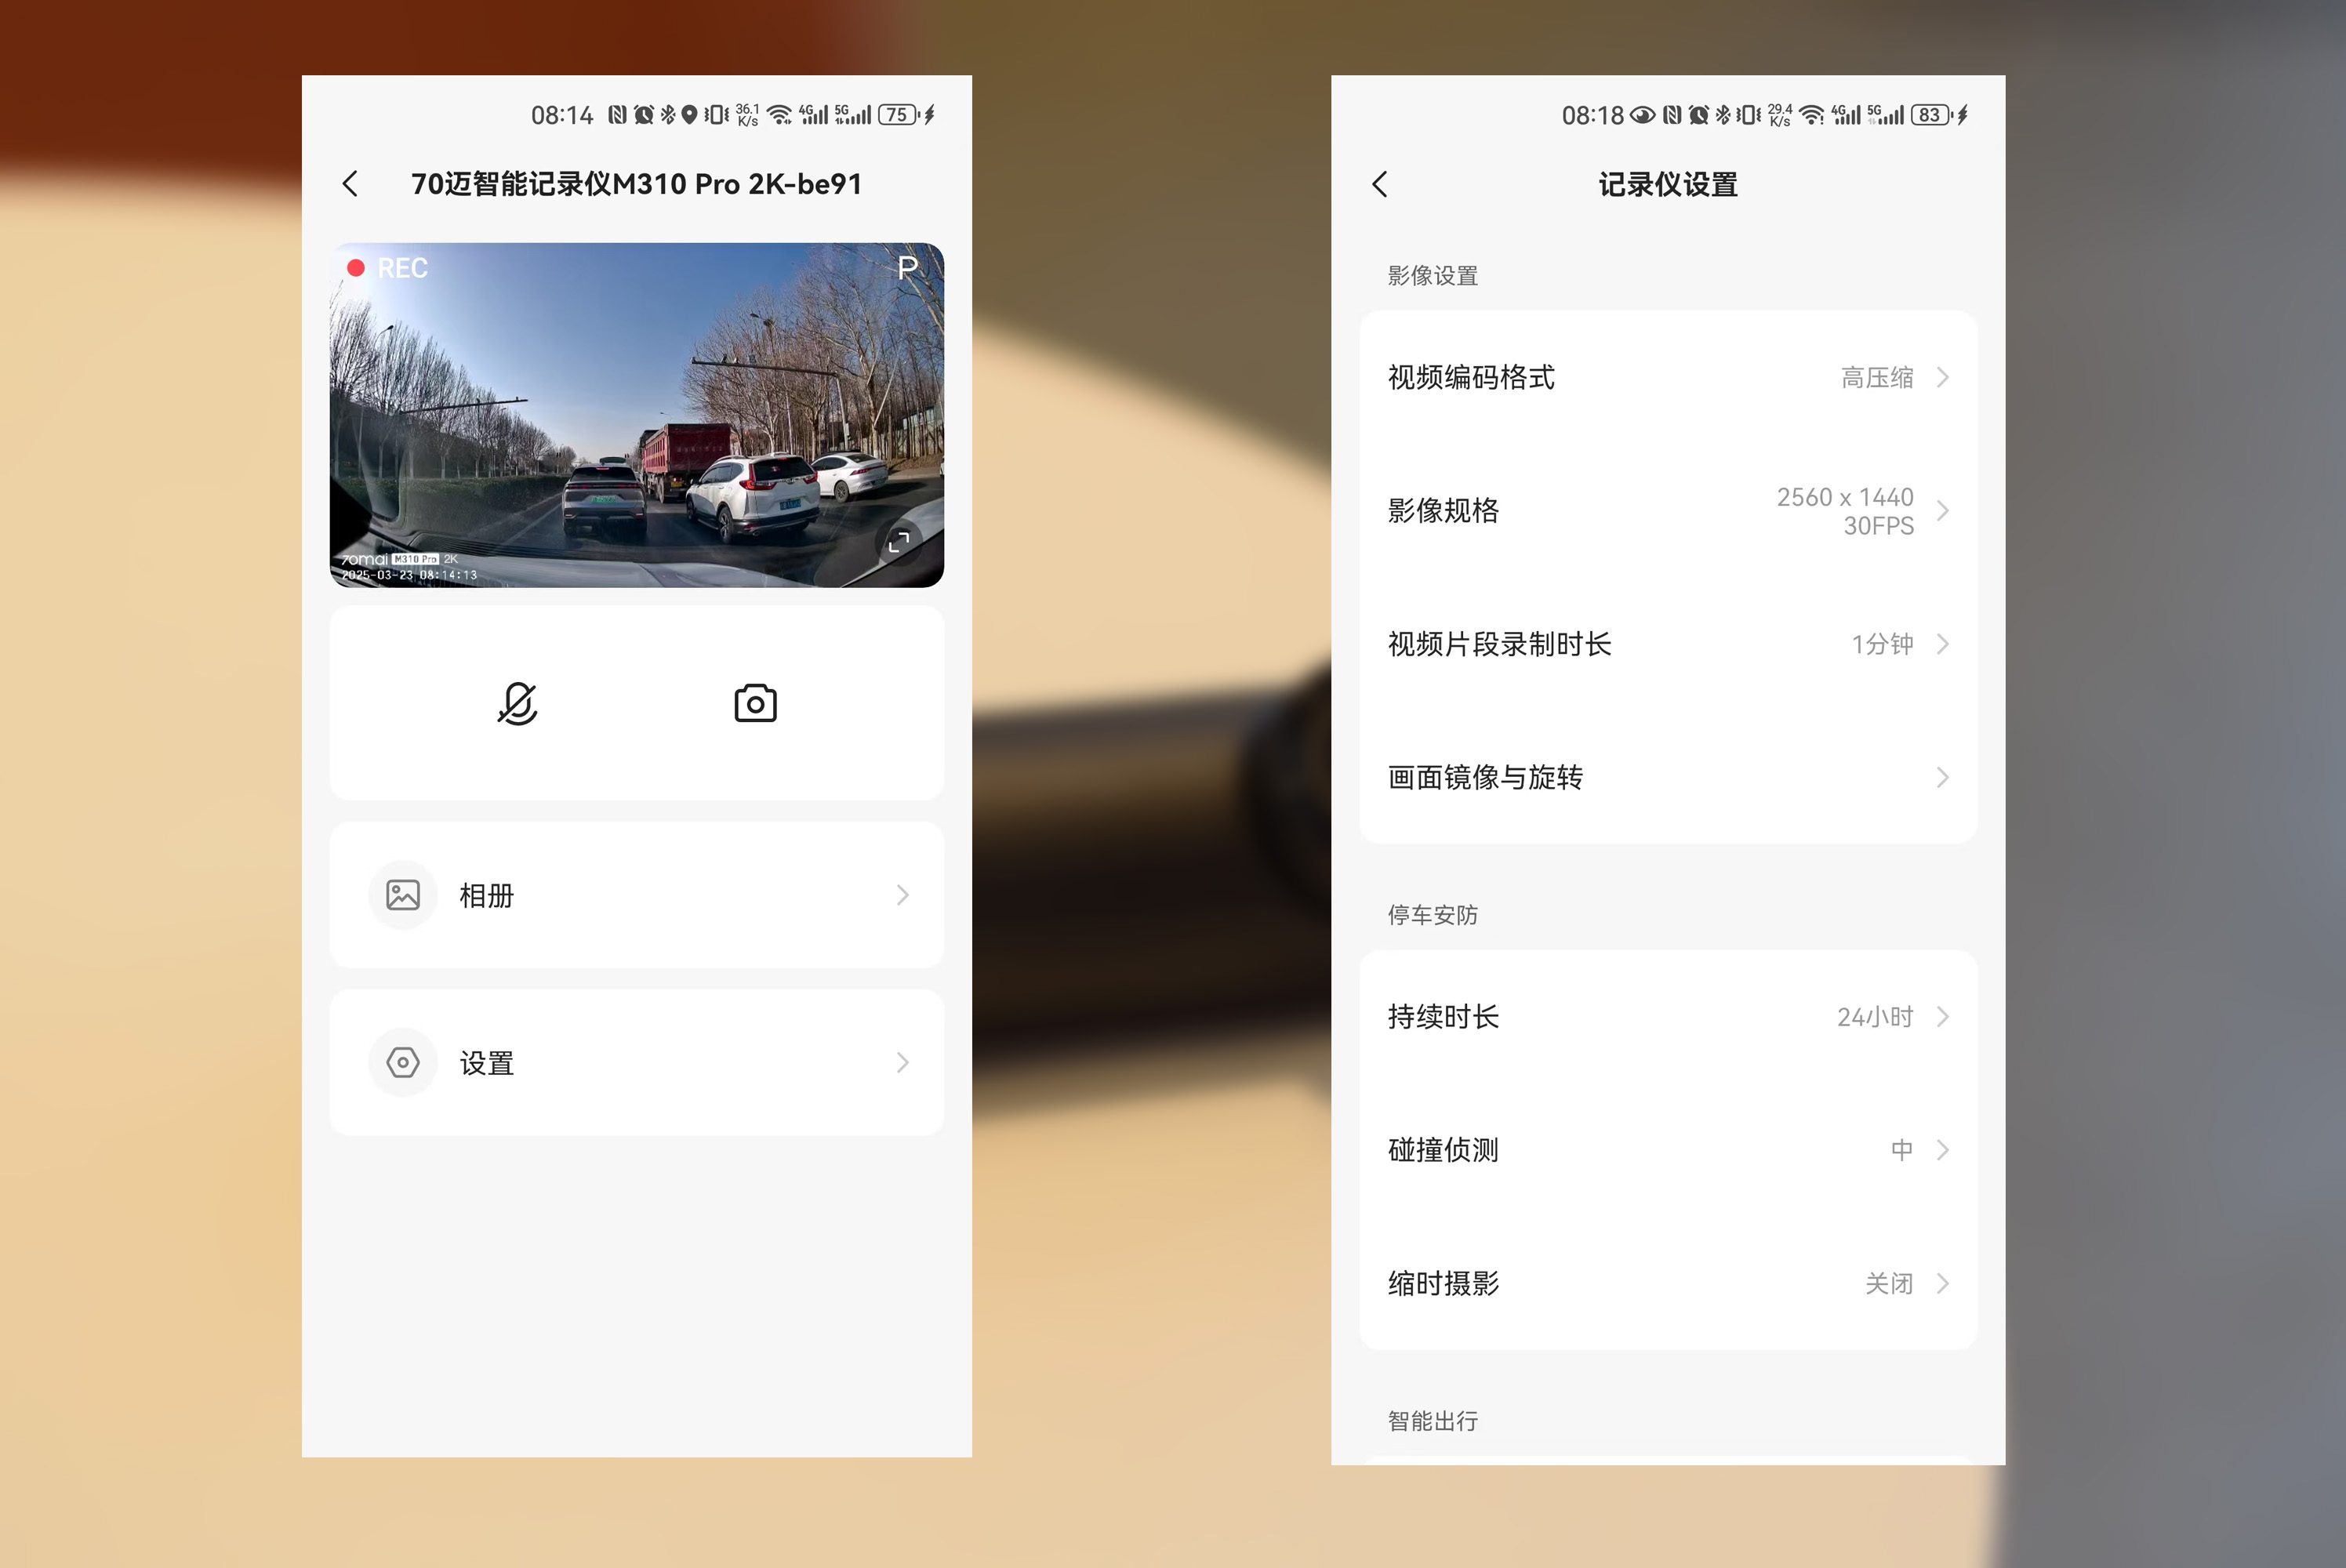Tap the camera snapshot icon

click(x=755, y=704)
